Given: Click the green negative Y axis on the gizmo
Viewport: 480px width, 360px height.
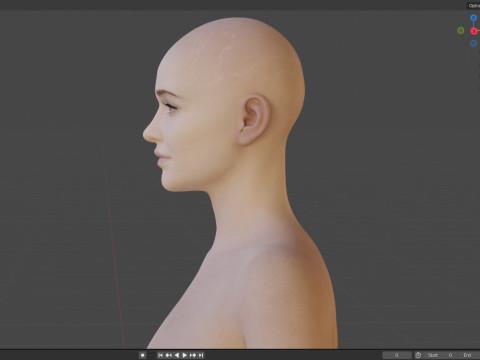Looking at the screenshot, I should 460,31.
